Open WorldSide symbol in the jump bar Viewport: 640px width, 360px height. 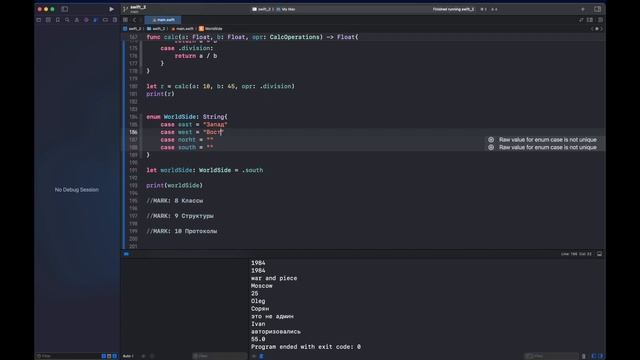point(211,29)
